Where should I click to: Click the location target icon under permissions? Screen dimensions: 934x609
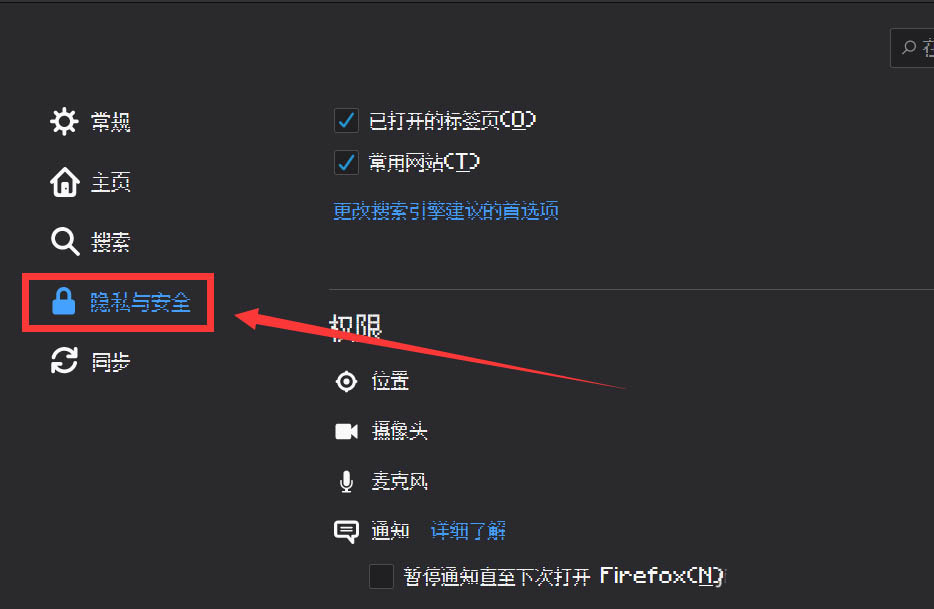click(346, 381)
